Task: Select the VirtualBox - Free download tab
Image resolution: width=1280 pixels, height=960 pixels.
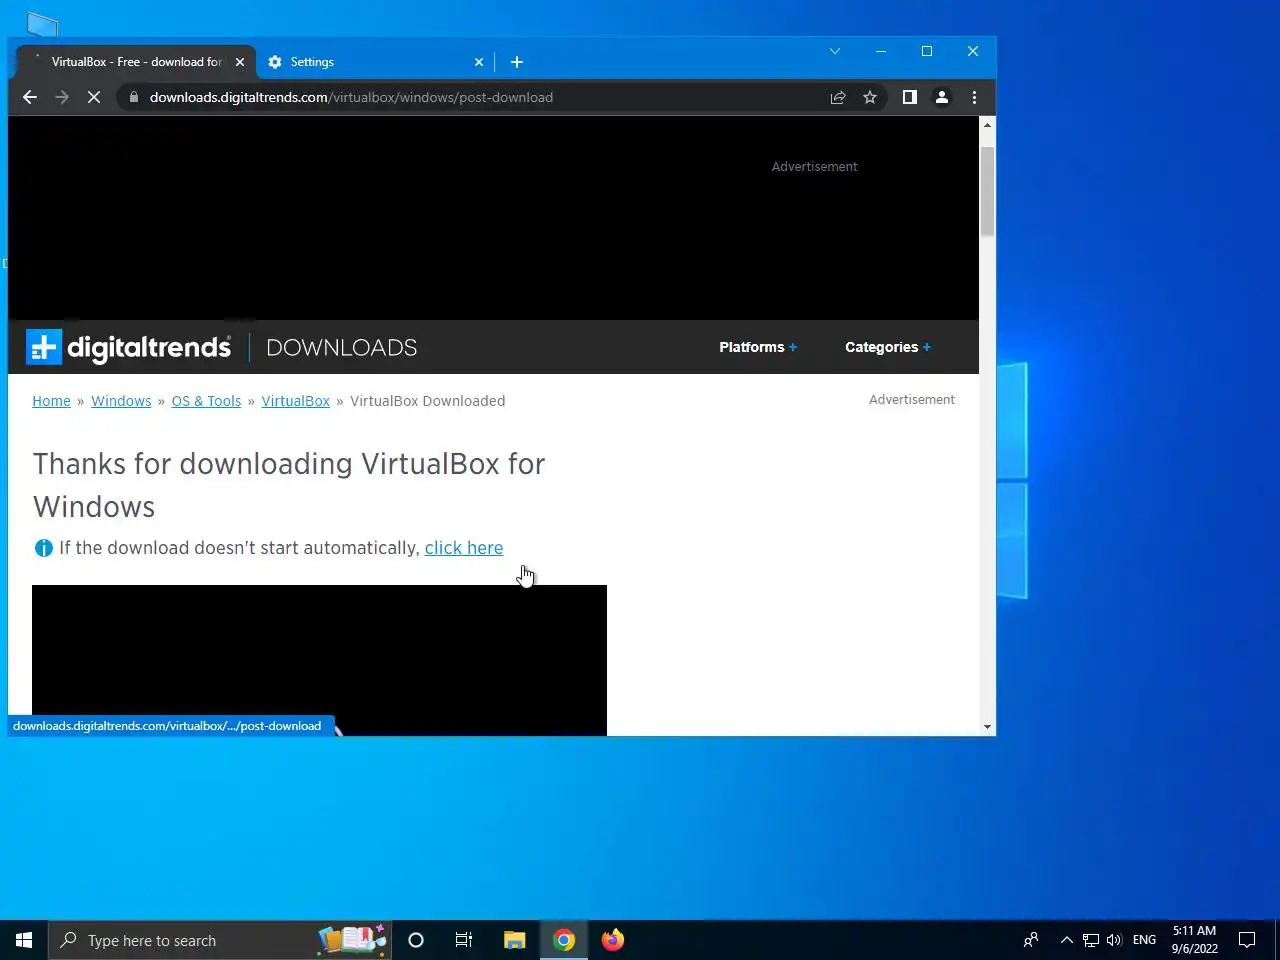Action: tap(137, 62)
